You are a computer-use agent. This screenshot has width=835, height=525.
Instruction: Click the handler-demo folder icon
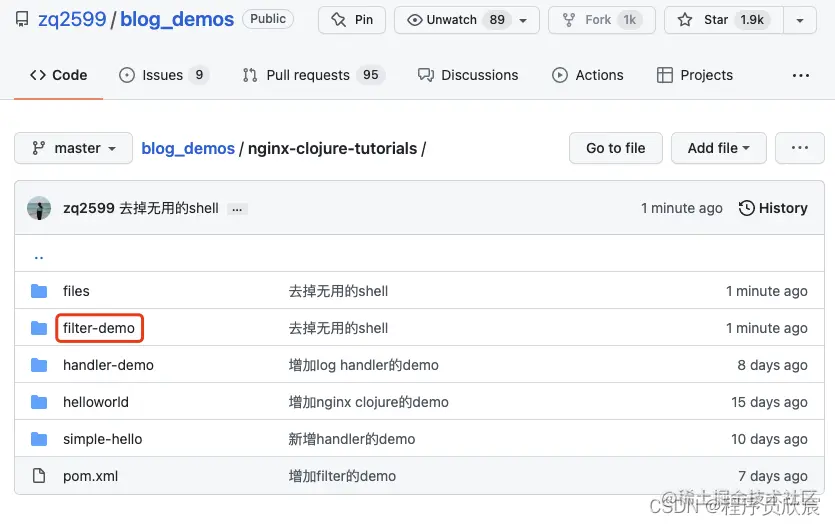coord(39,365)
